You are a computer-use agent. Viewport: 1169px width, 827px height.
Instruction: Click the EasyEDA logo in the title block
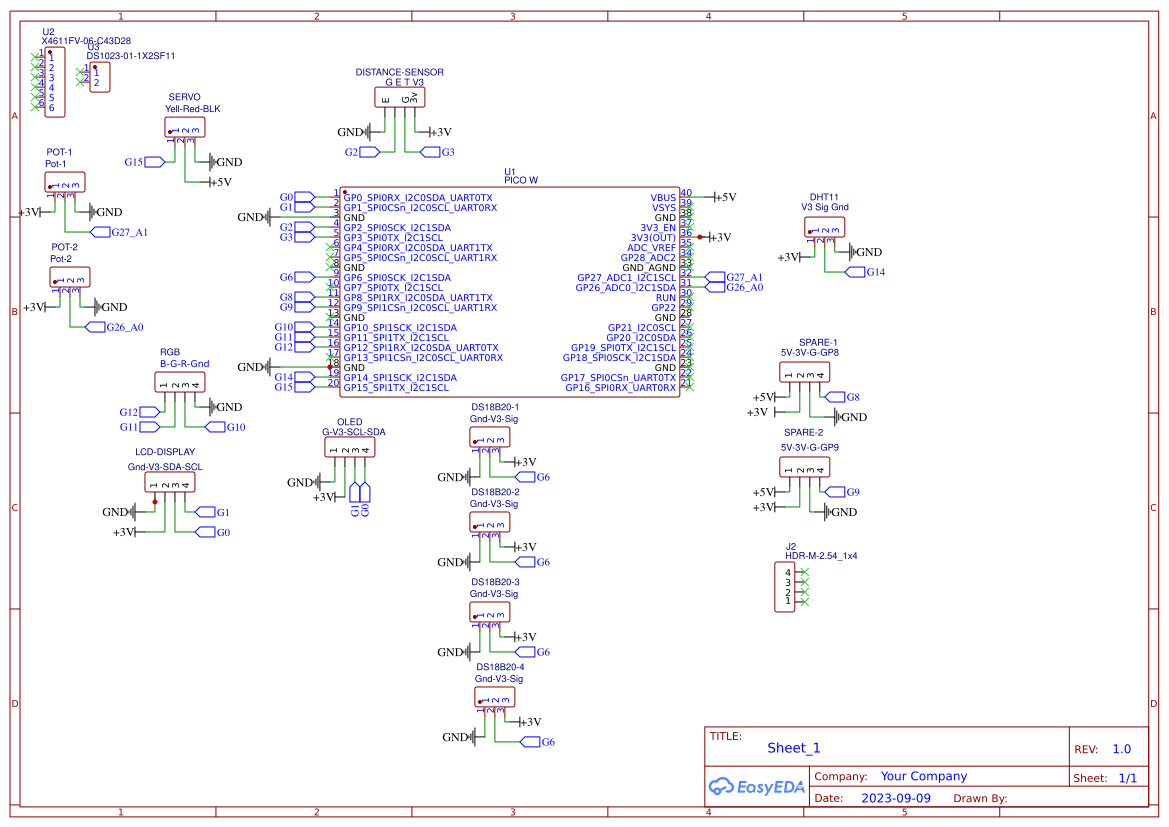pyautogui.click(x=756, y=786)
